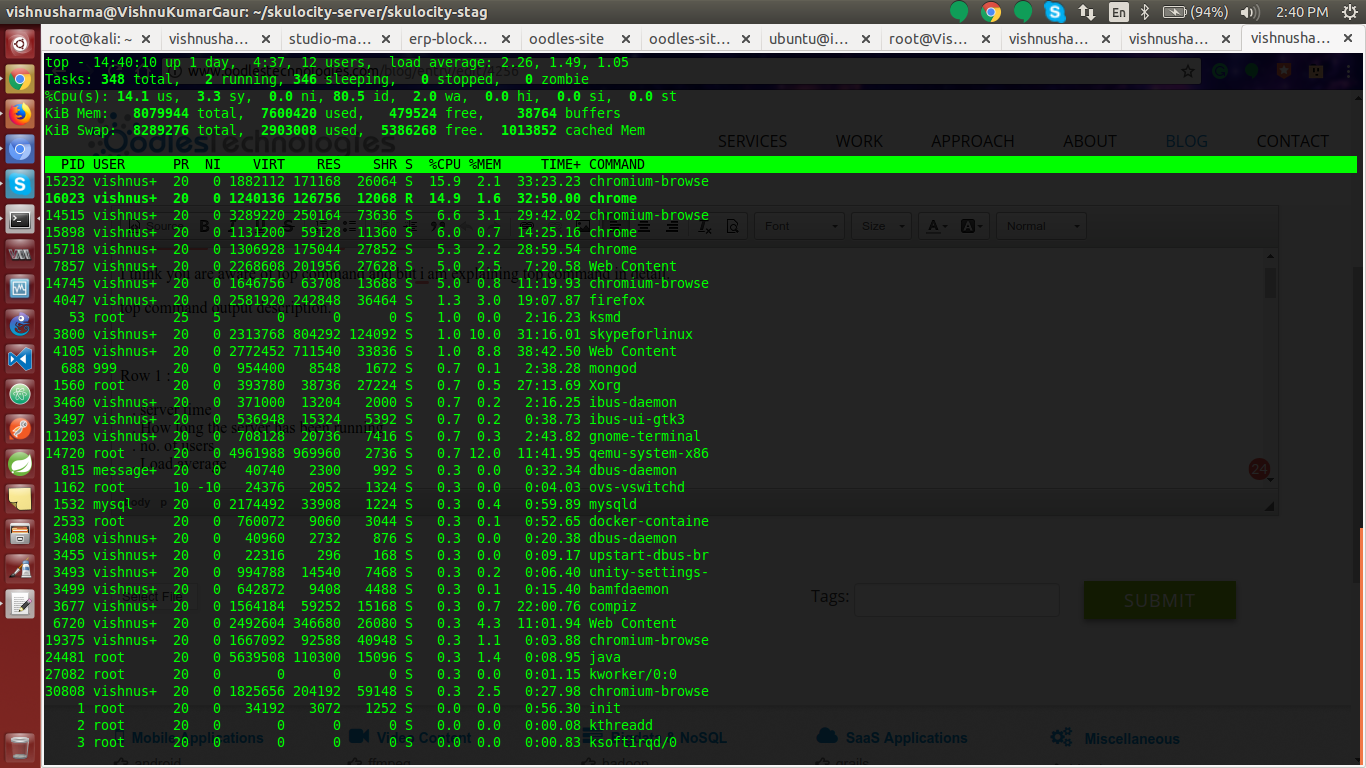The image size is (1366, 768).
Task: Click the 'java' process command text
Action: (x=605, y=657)
